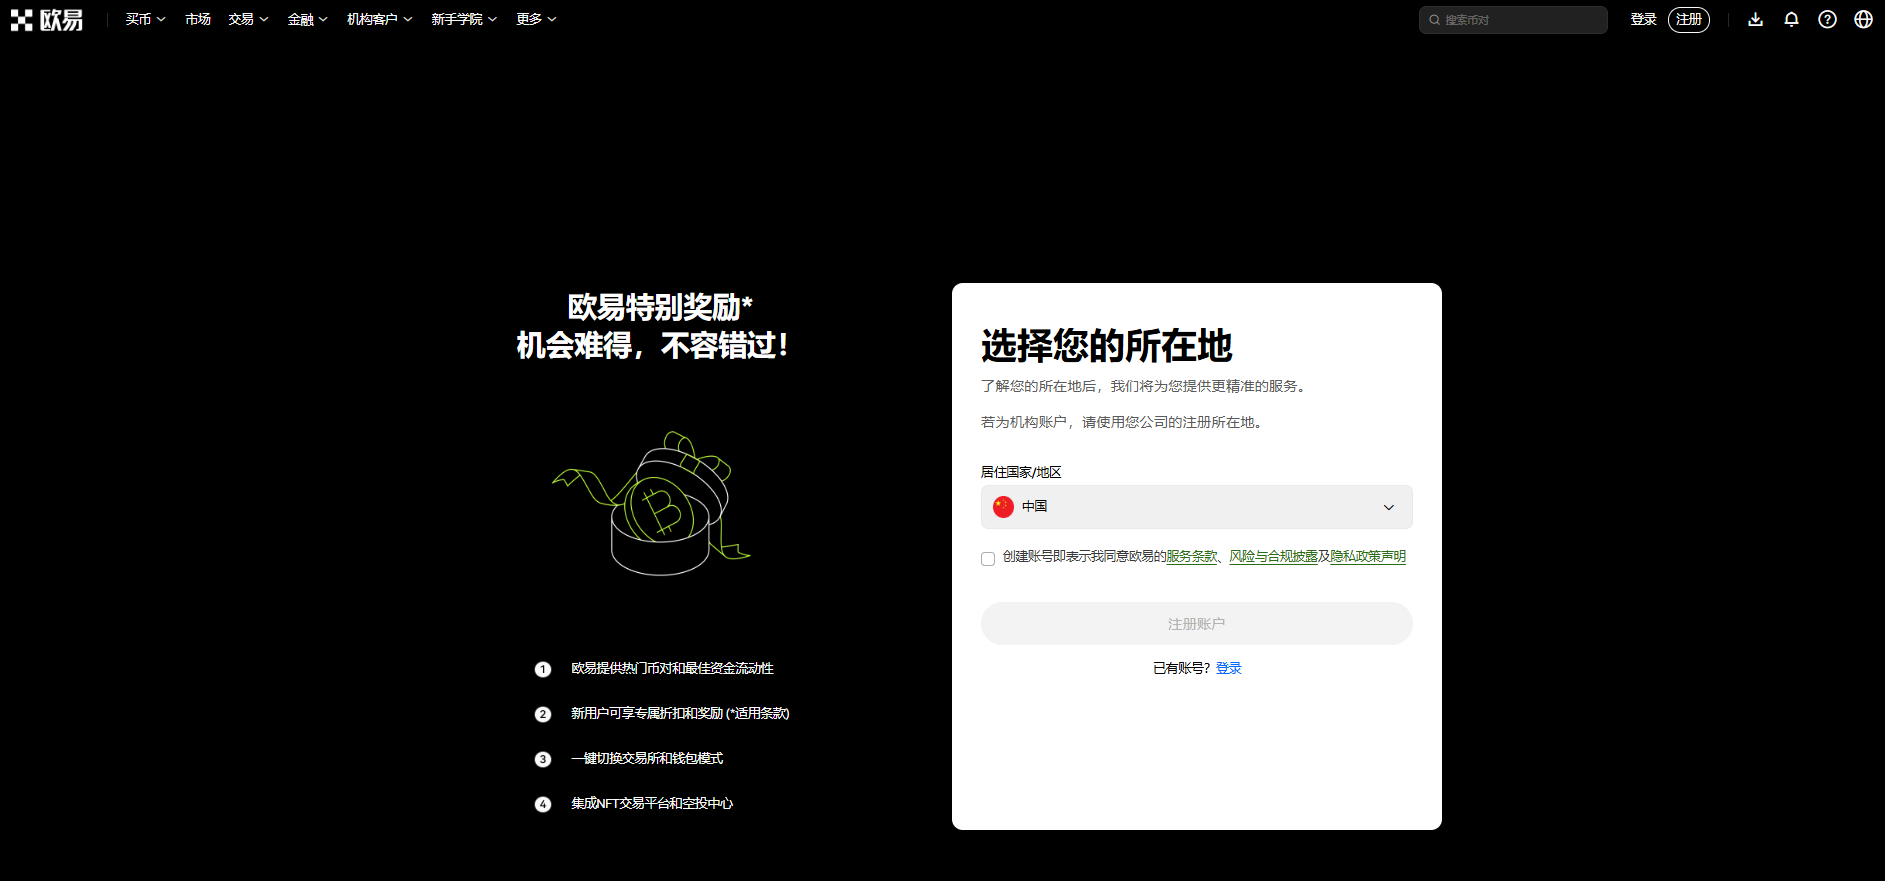Screen dimensions: 1885x881
Task: Click the 注册 button in header
Action: pos(1688,20)
